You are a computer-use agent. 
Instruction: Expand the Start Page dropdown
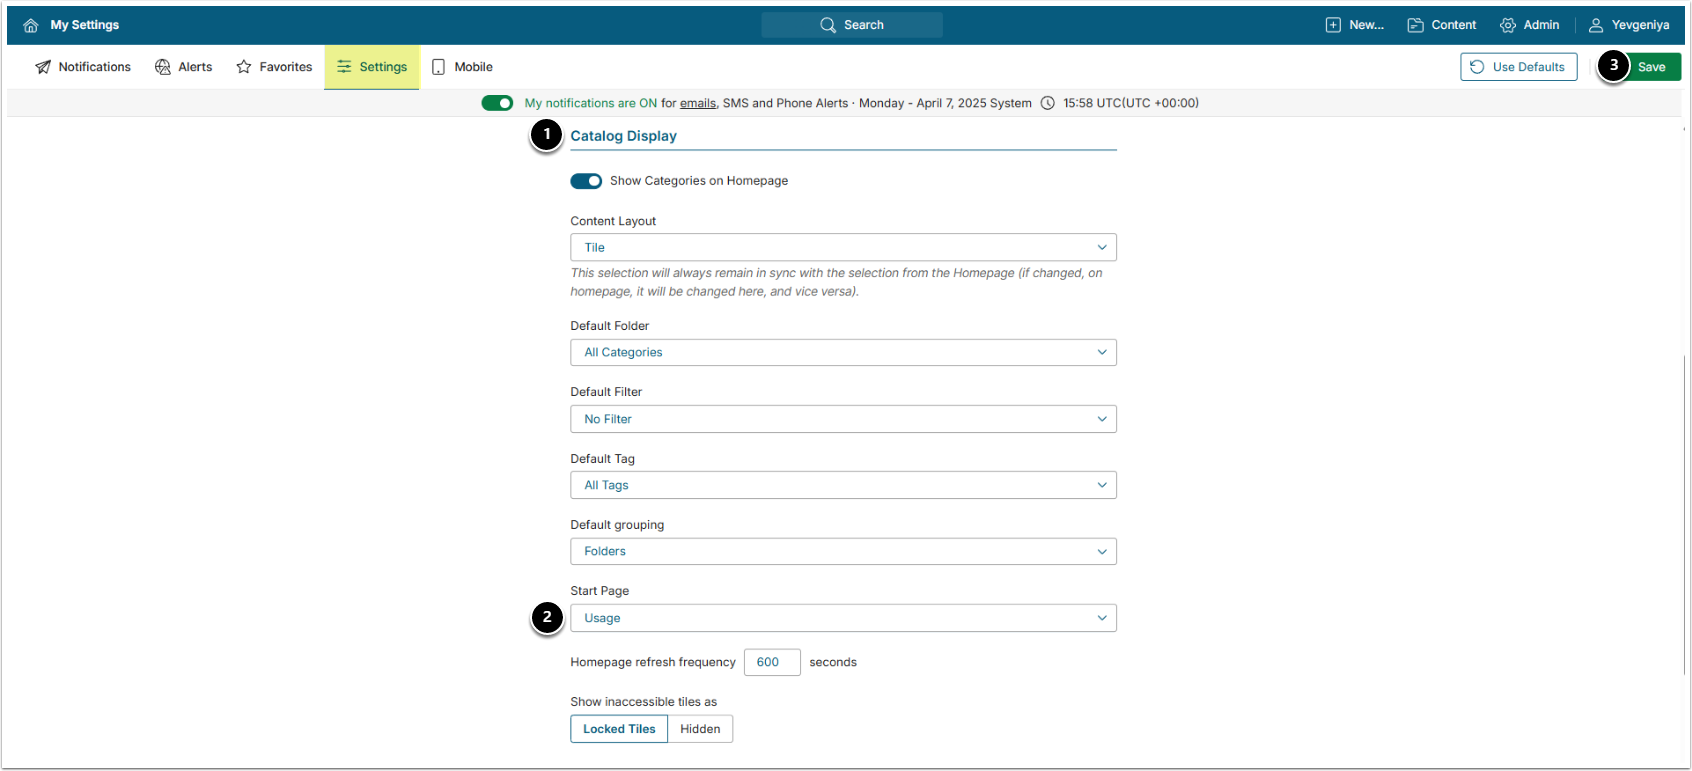tap(842, 618)
